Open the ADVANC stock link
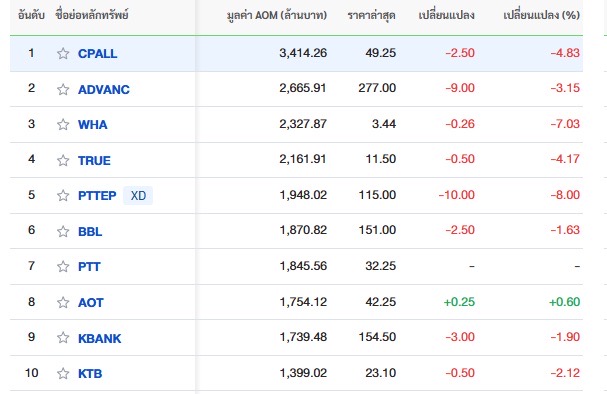Viewport: 607px width, 394px height. [104, 89]
